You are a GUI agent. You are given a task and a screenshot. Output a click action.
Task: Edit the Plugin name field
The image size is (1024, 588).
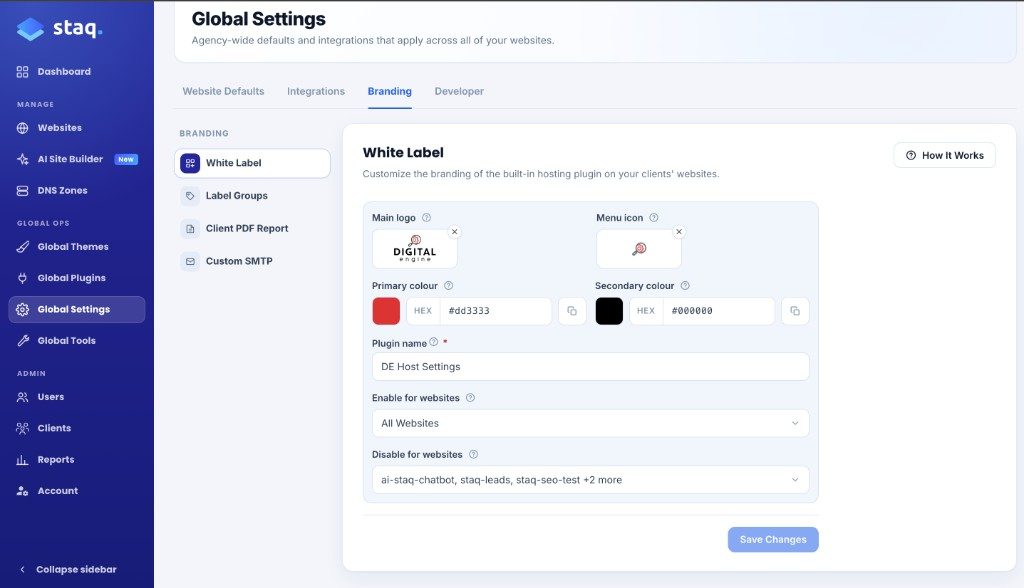tap(590, 367)
